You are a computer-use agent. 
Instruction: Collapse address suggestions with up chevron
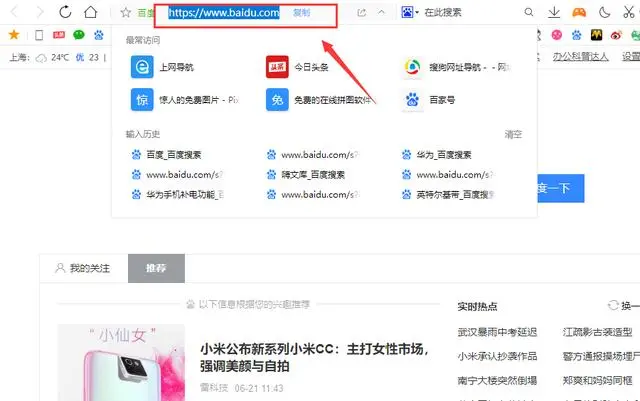click(381, 13)
